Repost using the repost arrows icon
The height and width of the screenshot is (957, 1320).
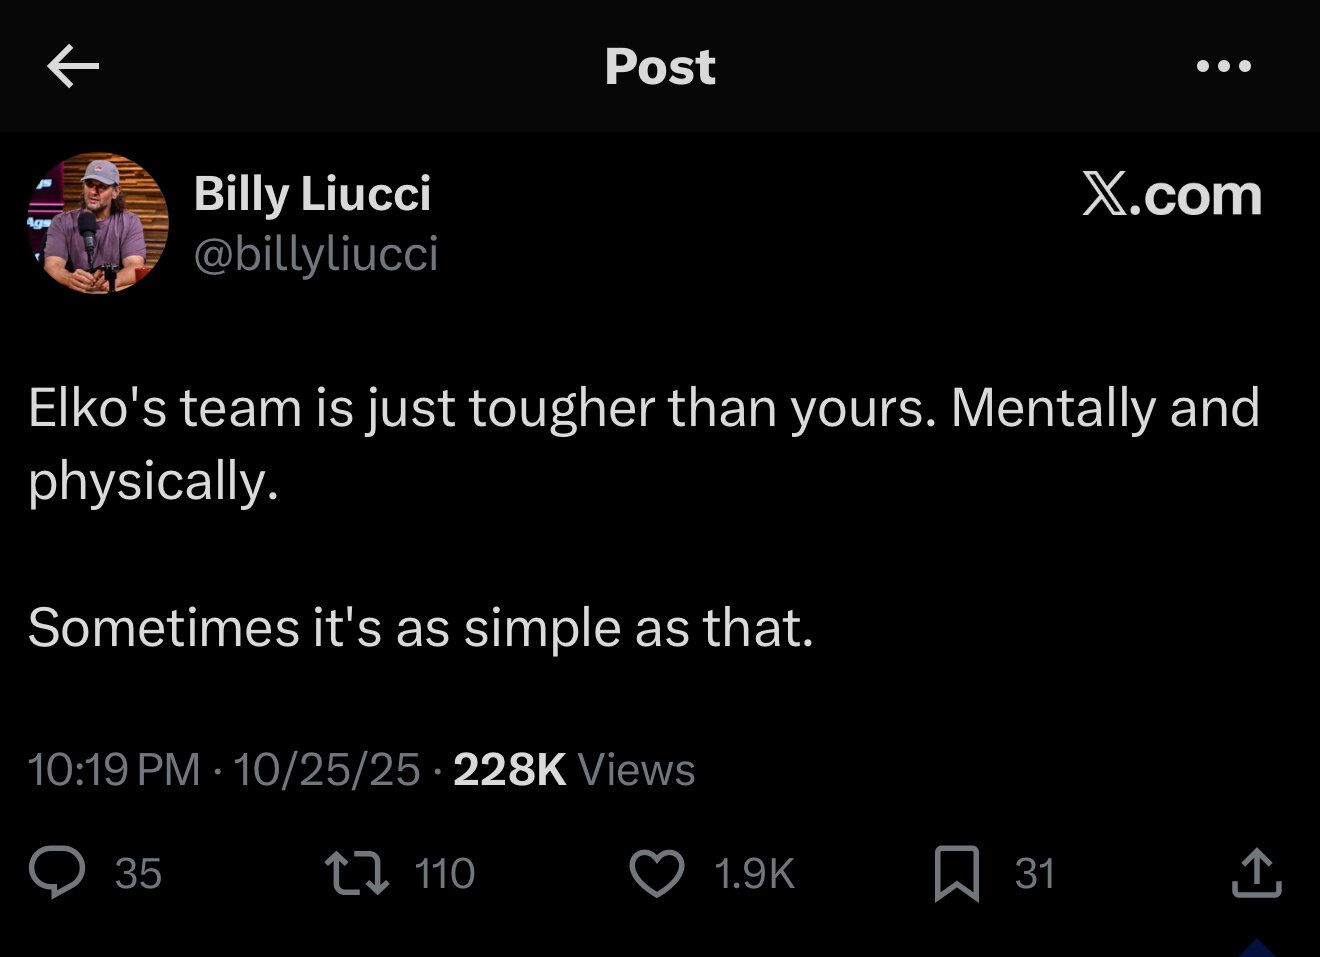coord(357,872)
